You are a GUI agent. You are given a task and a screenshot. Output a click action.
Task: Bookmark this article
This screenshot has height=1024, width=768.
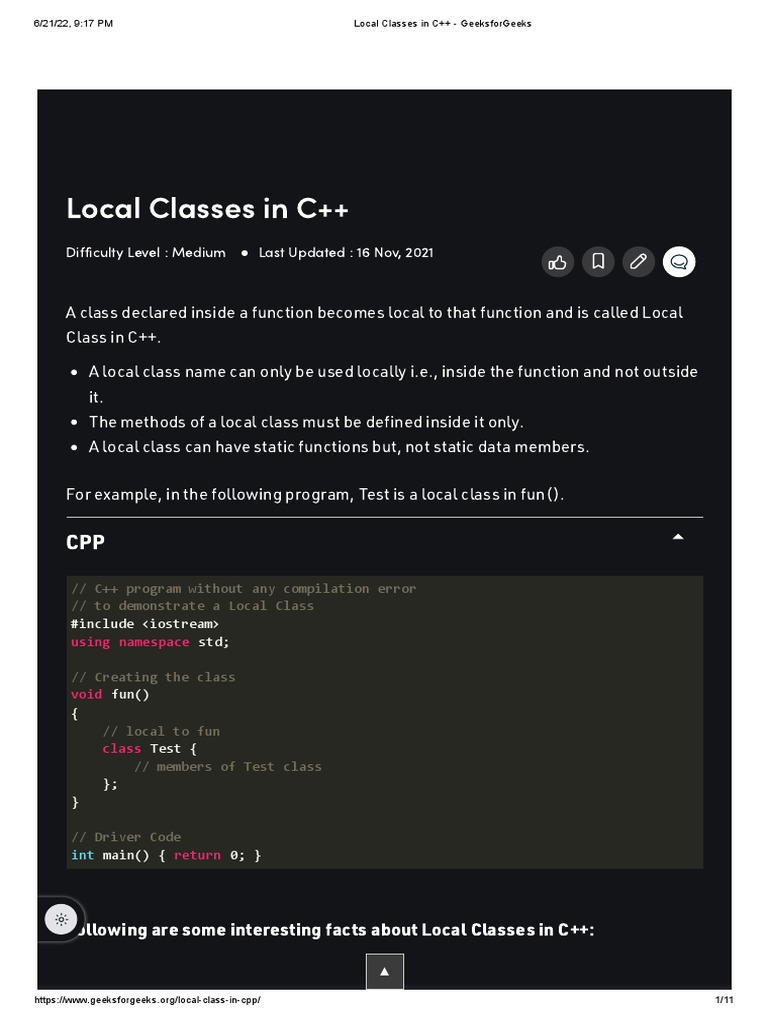598,262
